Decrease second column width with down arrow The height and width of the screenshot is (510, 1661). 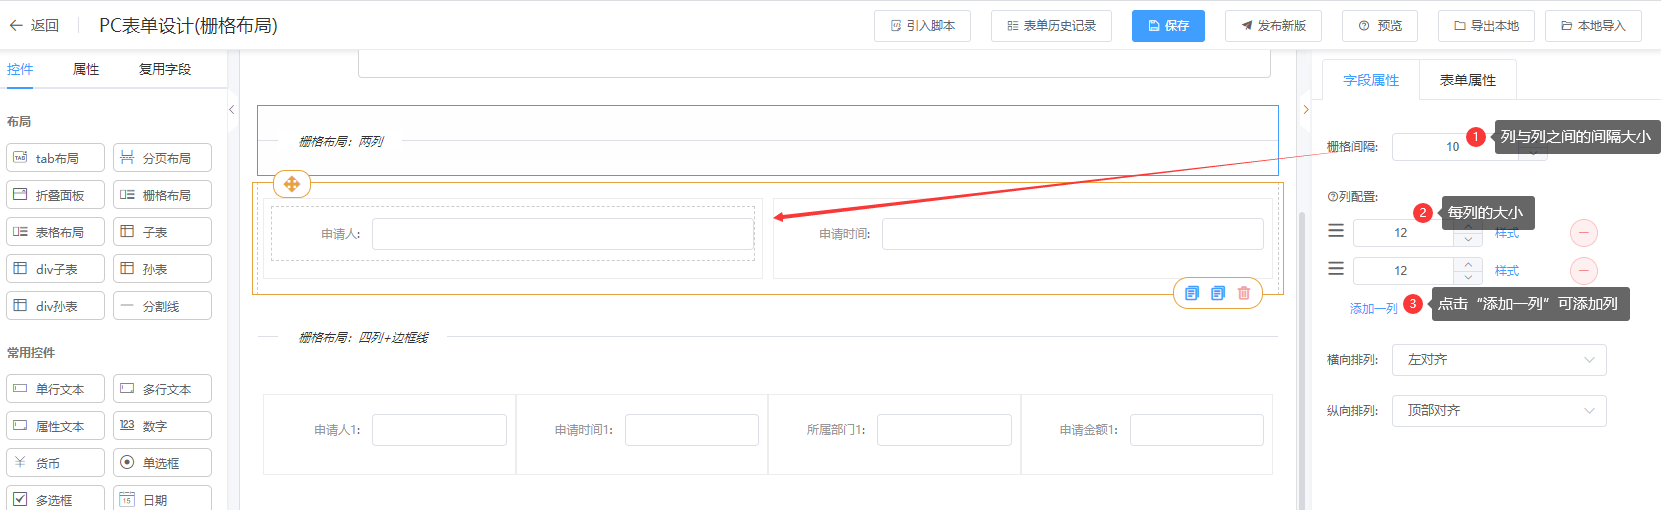[1468, 278]
